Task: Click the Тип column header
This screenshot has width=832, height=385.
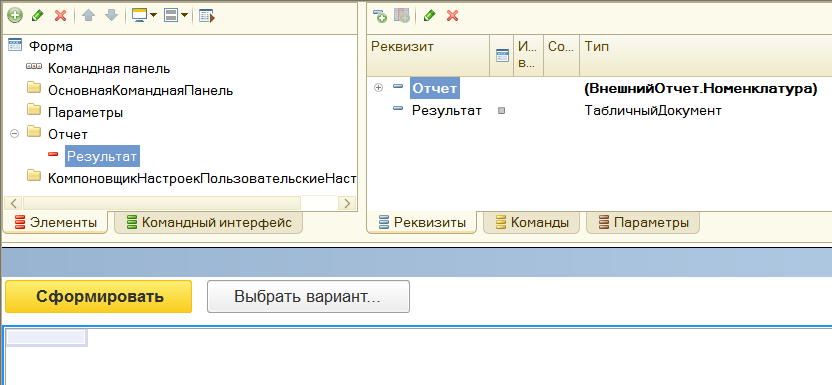Action: pyautogui.click(x=706, y=55)
